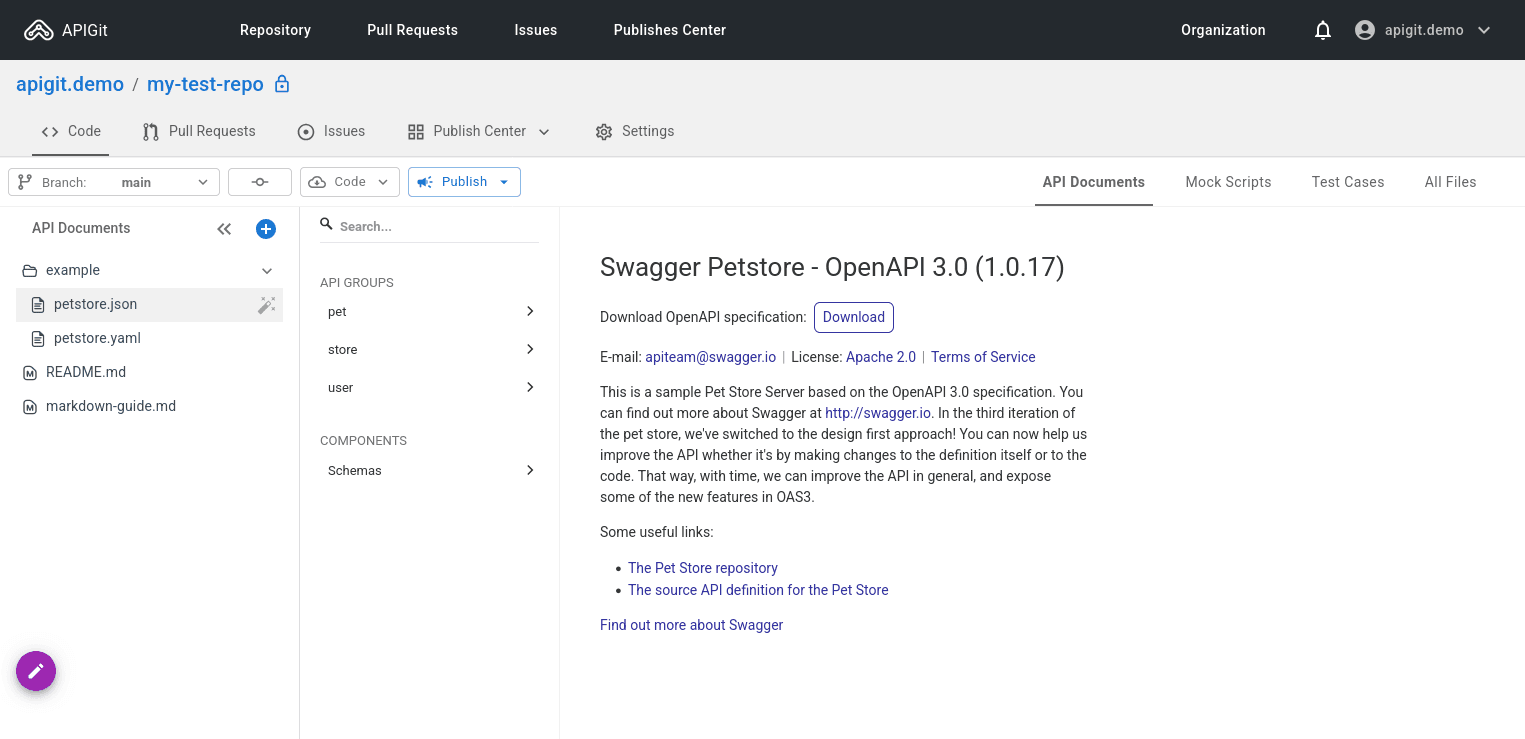Click the my-test-repo breadcrumb link

pyautogui.click(x=205, y=84)
